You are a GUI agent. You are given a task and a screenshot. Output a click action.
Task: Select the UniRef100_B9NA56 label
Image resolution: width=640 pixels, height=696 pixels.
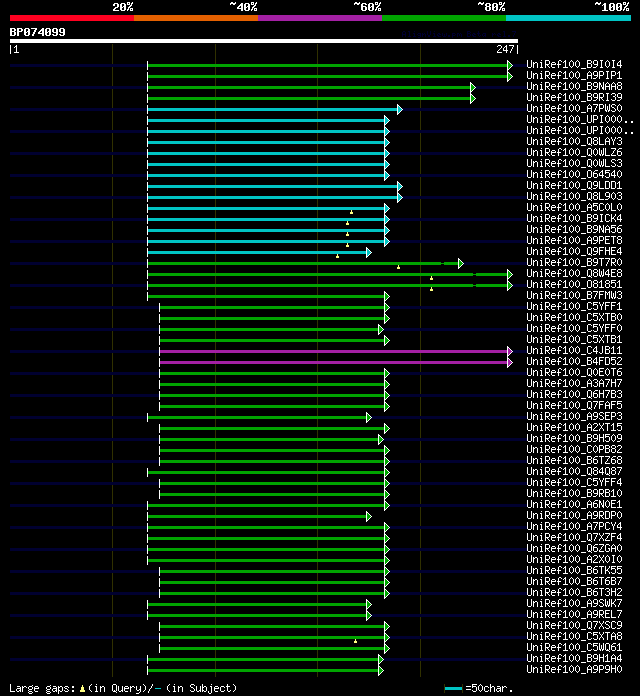point(574,229)
